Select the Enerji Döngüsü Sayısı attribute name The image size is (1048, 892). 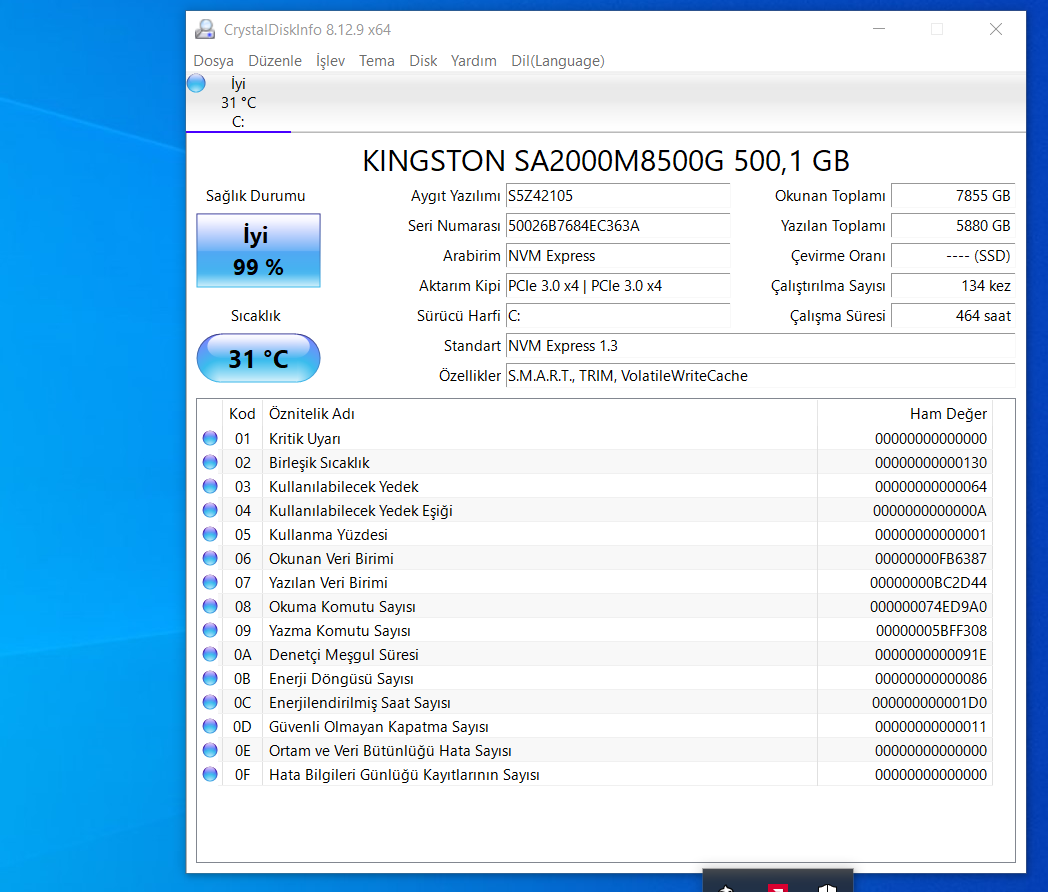[x=341, y=679]
